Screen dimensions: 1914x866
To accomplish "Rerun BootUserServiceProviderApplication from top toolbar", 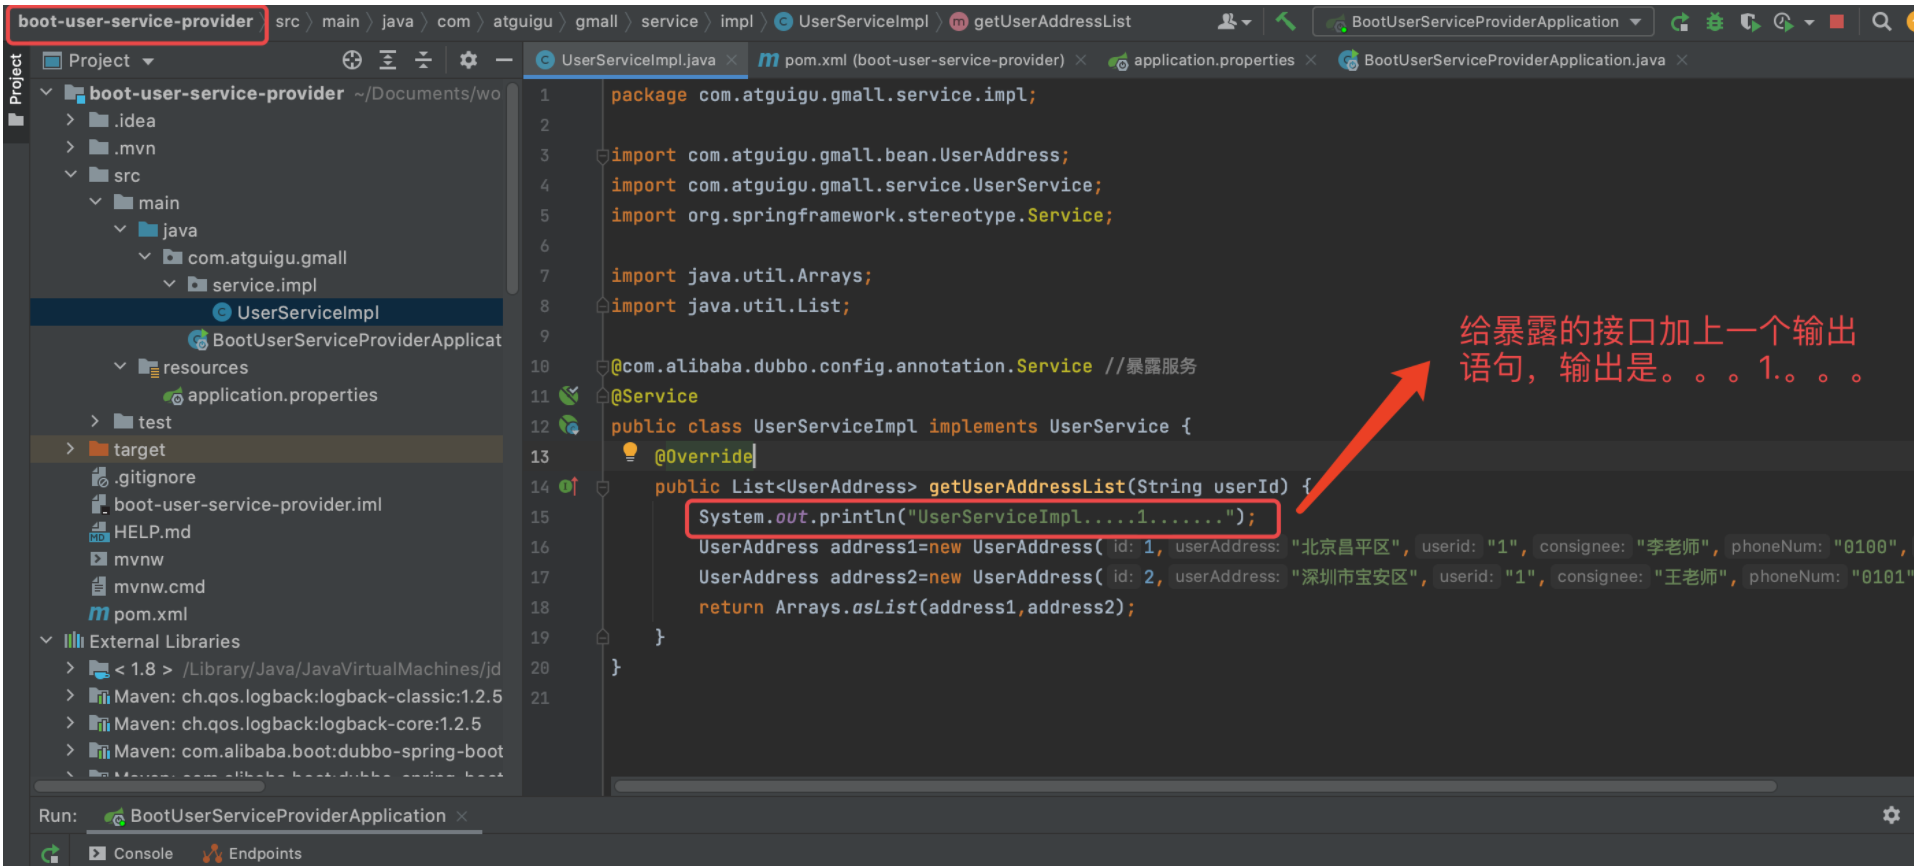I will coord(1680,22).
